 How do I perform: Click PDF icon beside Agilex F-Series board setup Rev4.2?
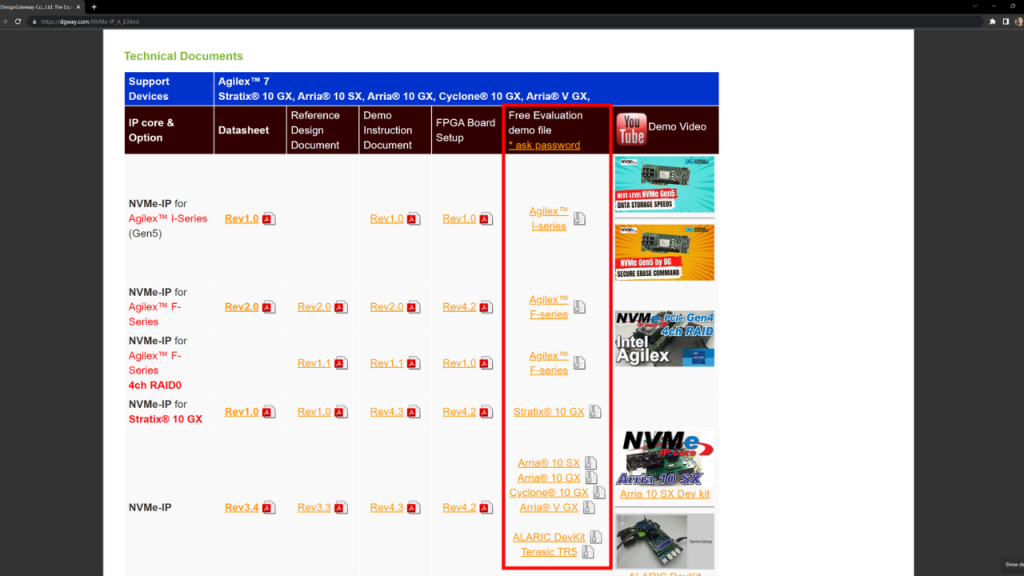[486, 307]
